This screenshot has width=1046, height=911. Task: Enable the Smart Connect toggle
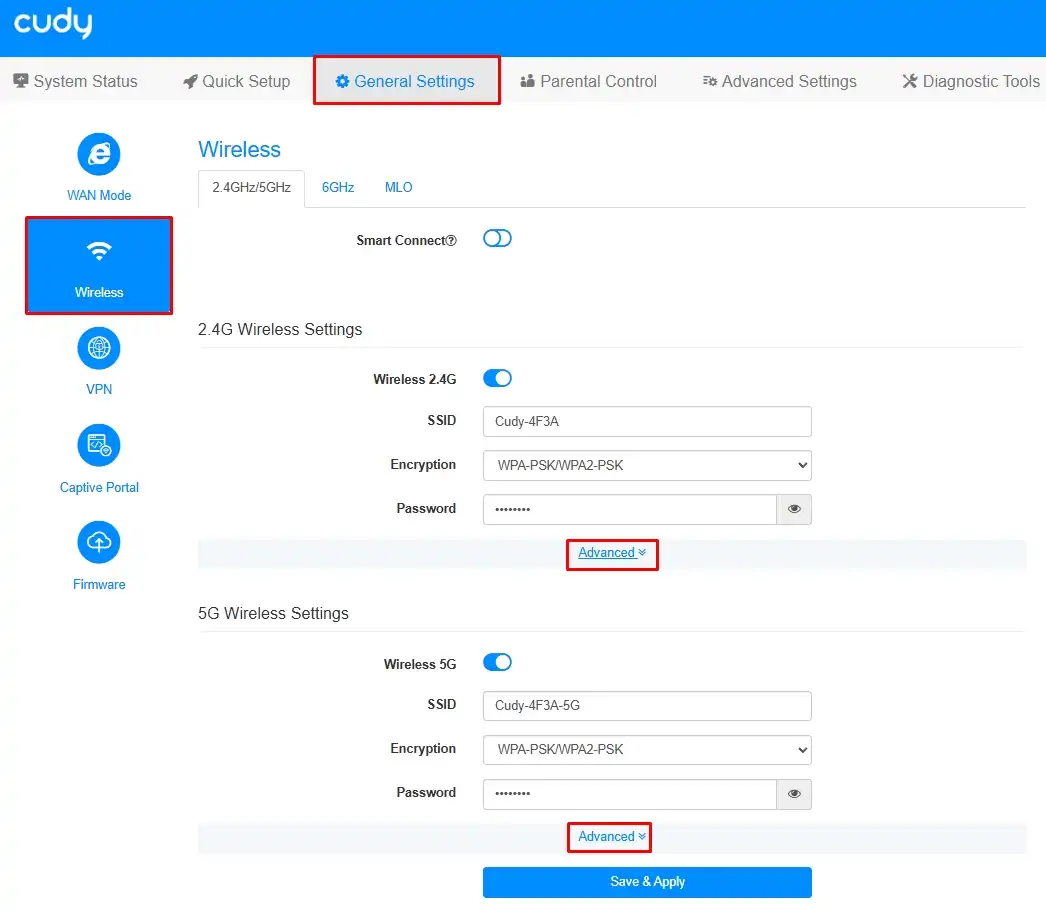click(x=497, y=239)
